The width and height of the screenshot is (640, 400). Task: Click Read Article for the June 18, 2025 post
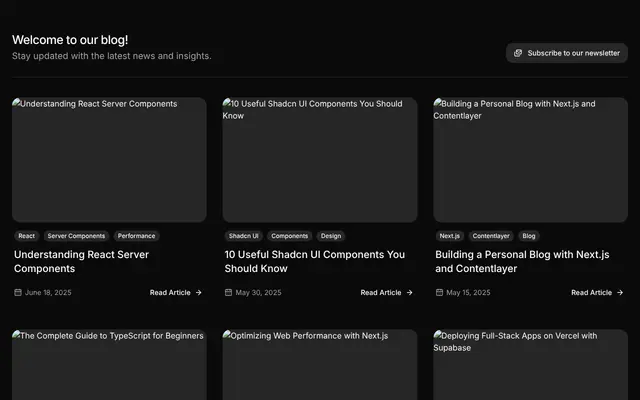click(x=176, y=293)
